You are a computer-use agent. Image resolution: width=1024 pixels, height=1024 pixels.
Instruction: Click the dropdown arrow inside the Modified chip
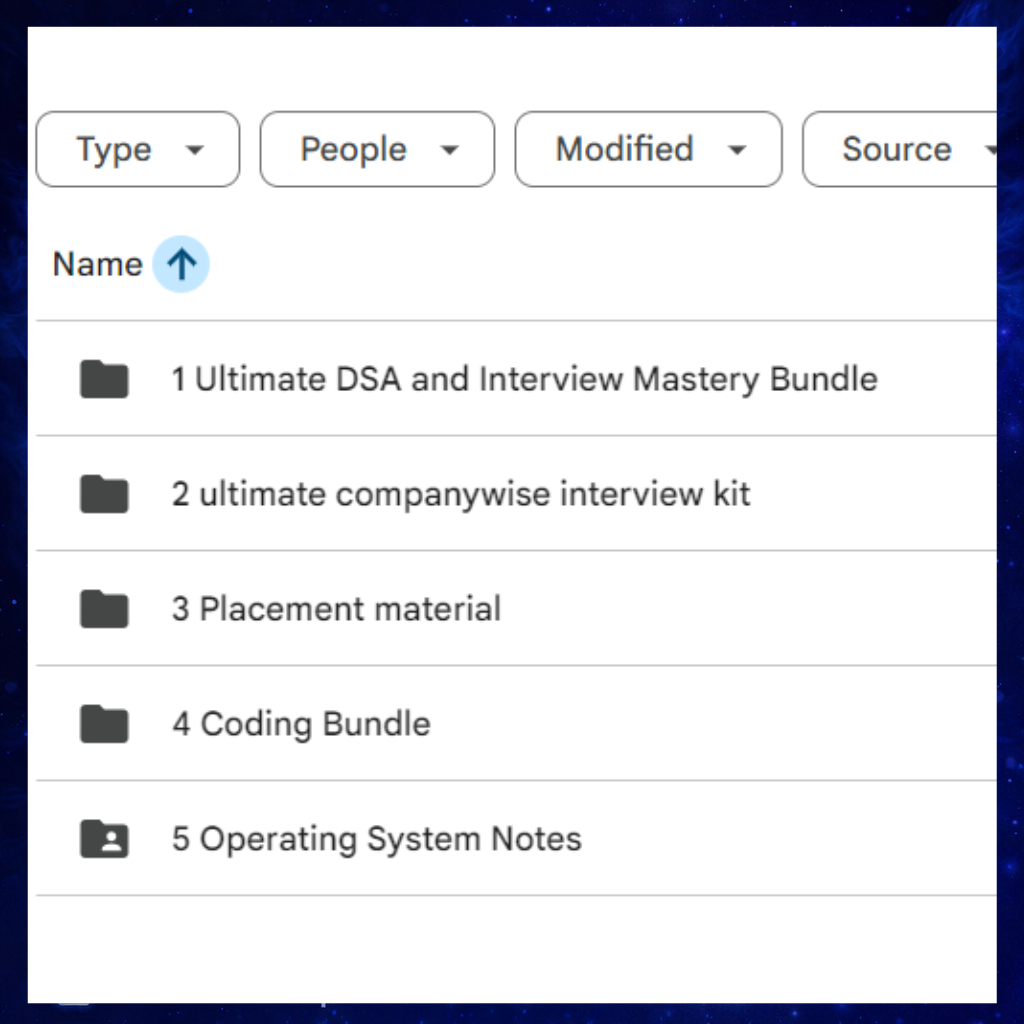coord(737,151)
